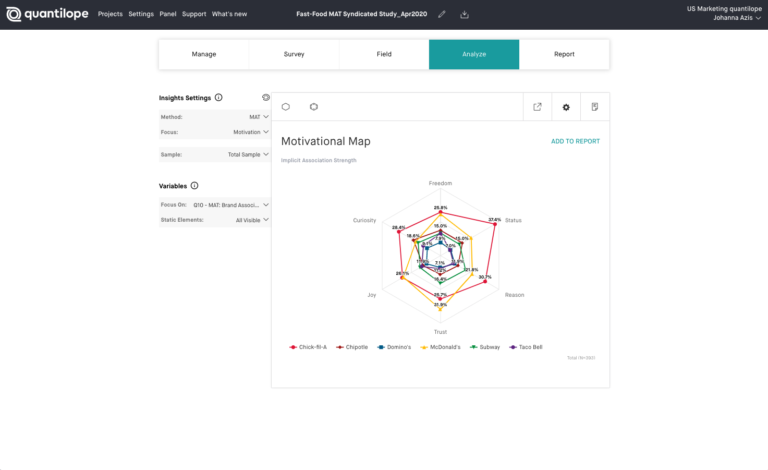
Task: Open the Survey tab
Action: click(x=294, y=54)
